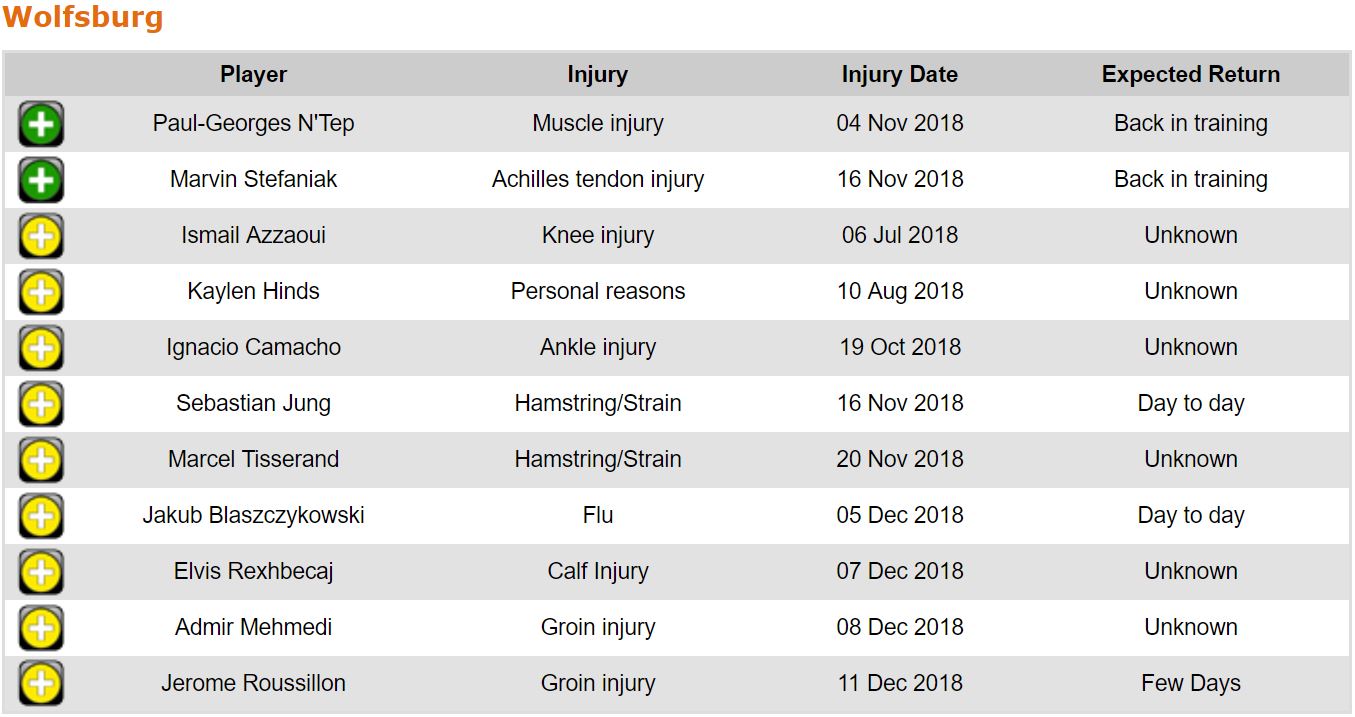Click yellow plus icon beside Sebastian Jung

(x=41, y=405)
